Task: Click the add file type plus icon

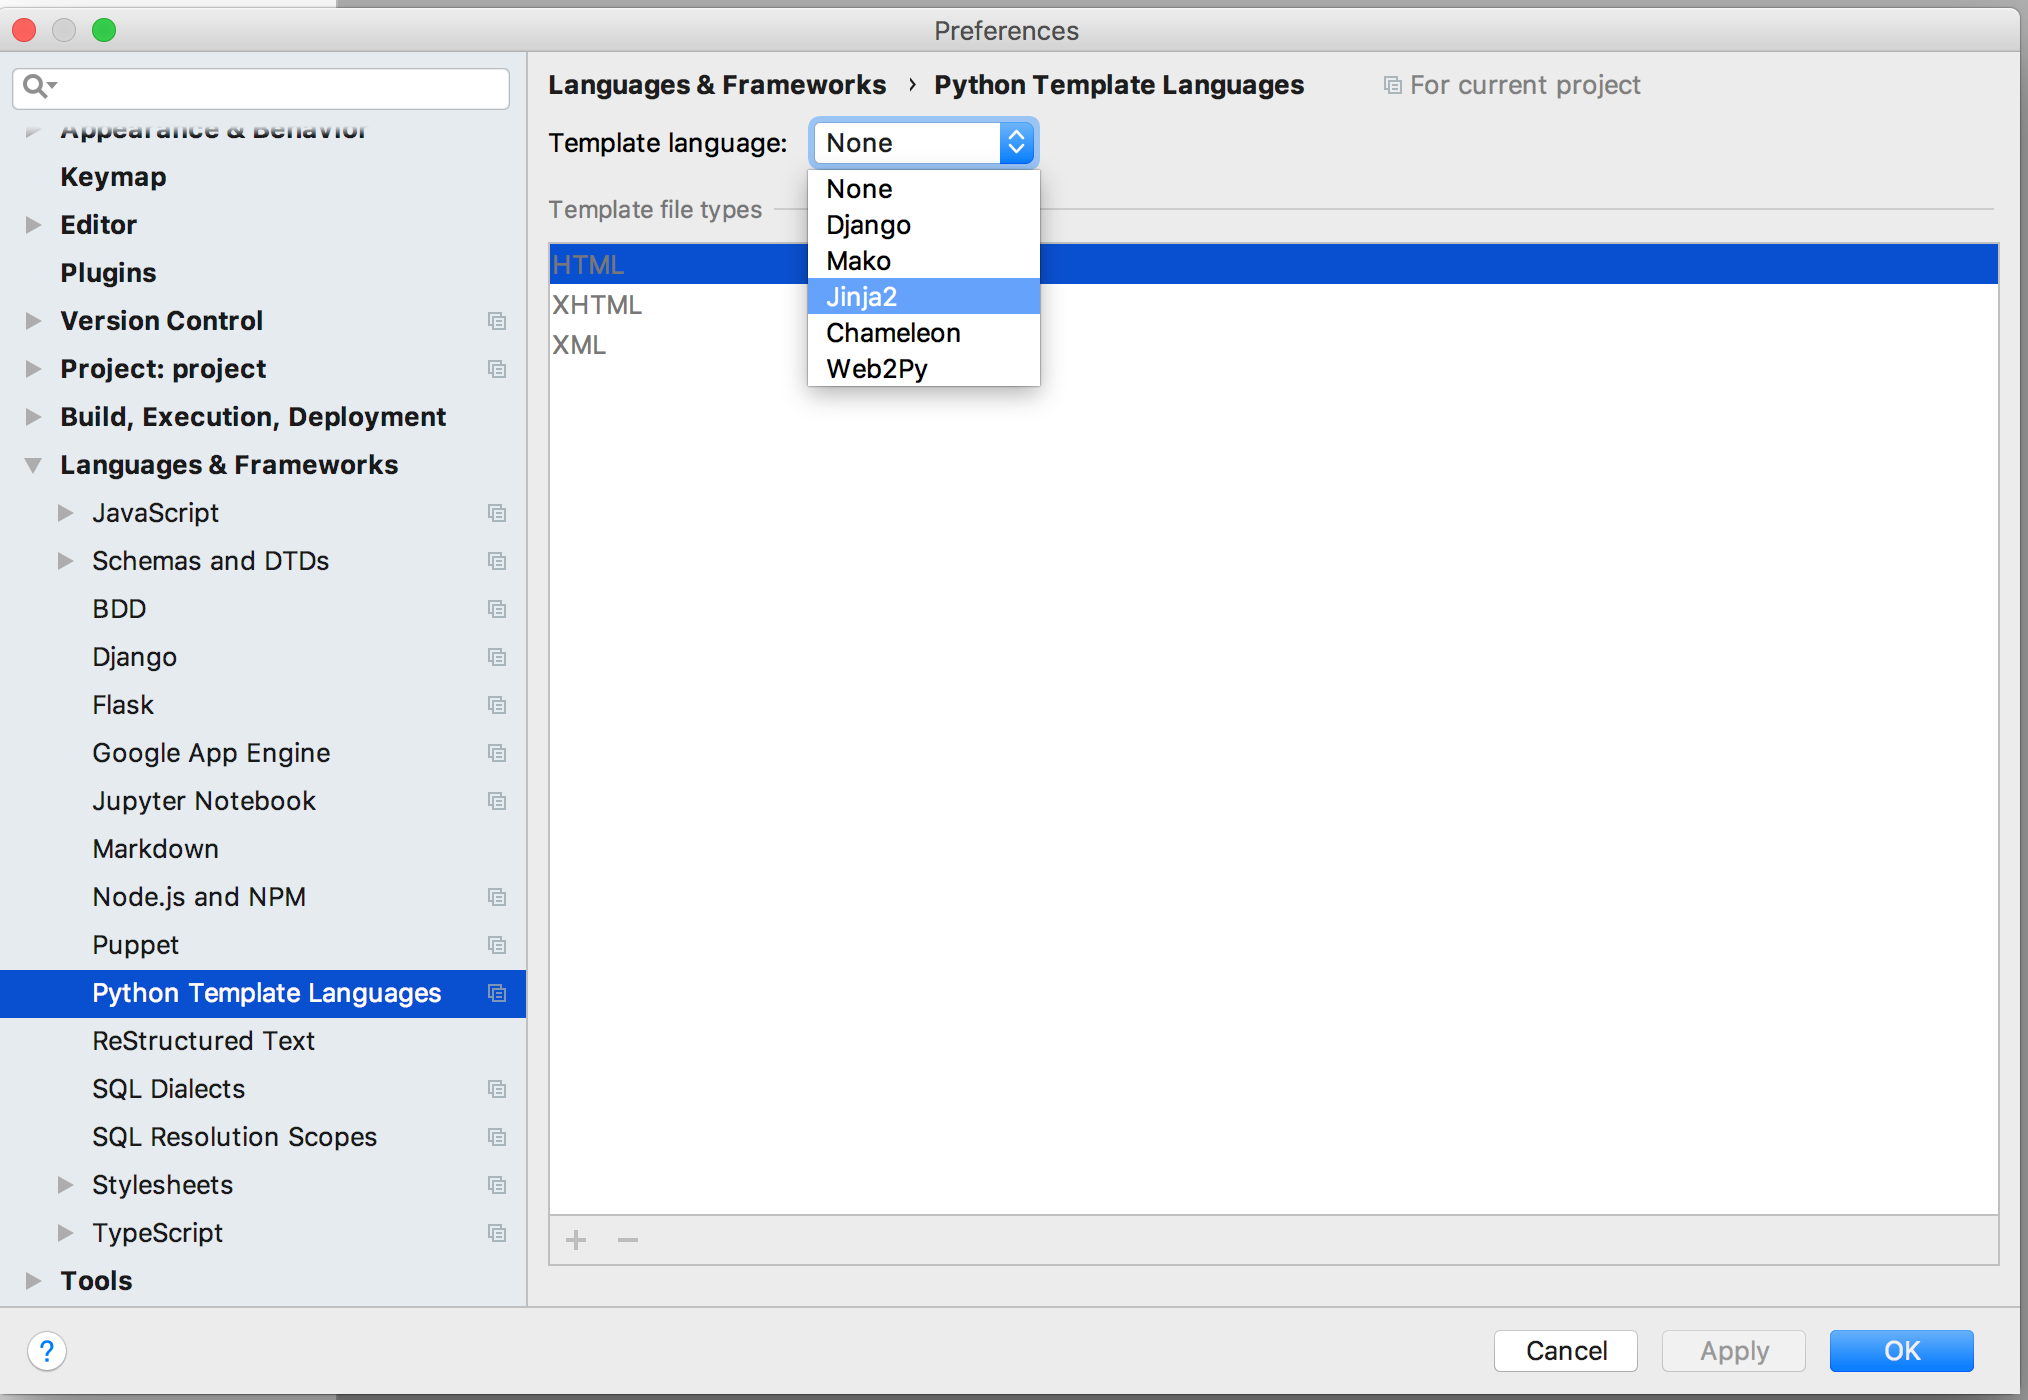Action: click(576, 1240)
